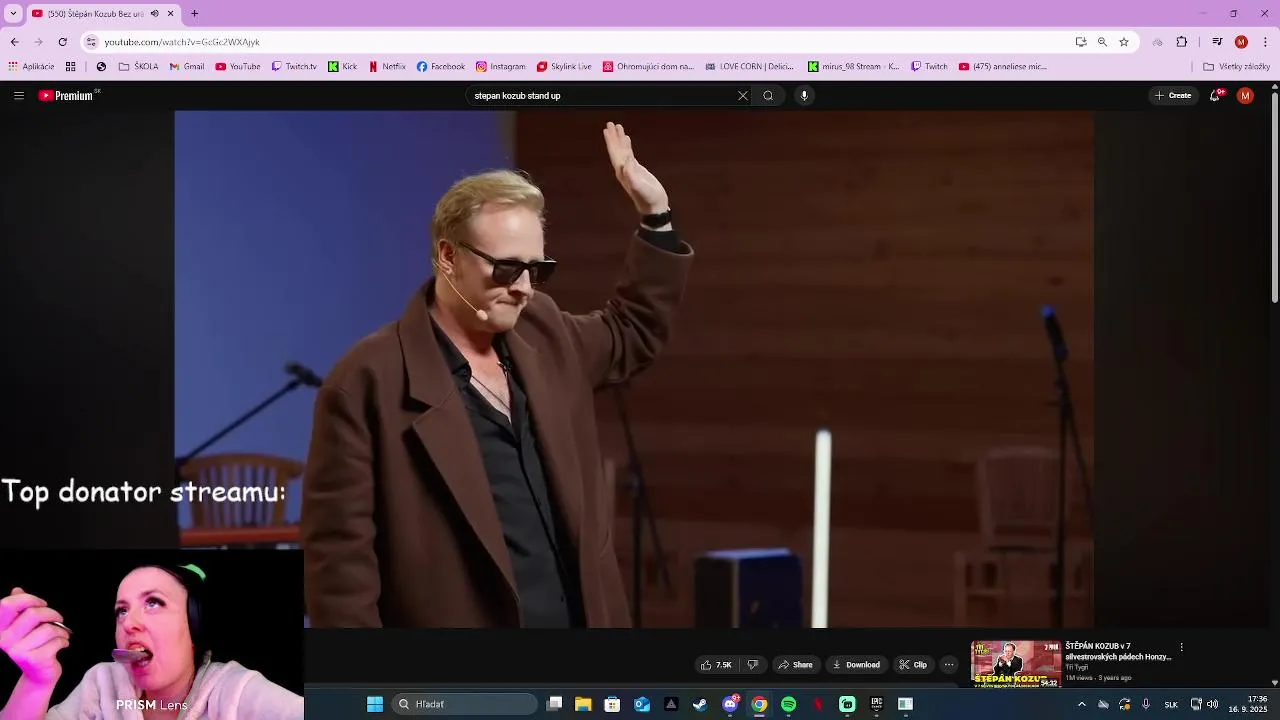The image size is (1280, 720).
Task: Open the Chrome extensions puzzle icon
Action: click(x=1182, y=42)
